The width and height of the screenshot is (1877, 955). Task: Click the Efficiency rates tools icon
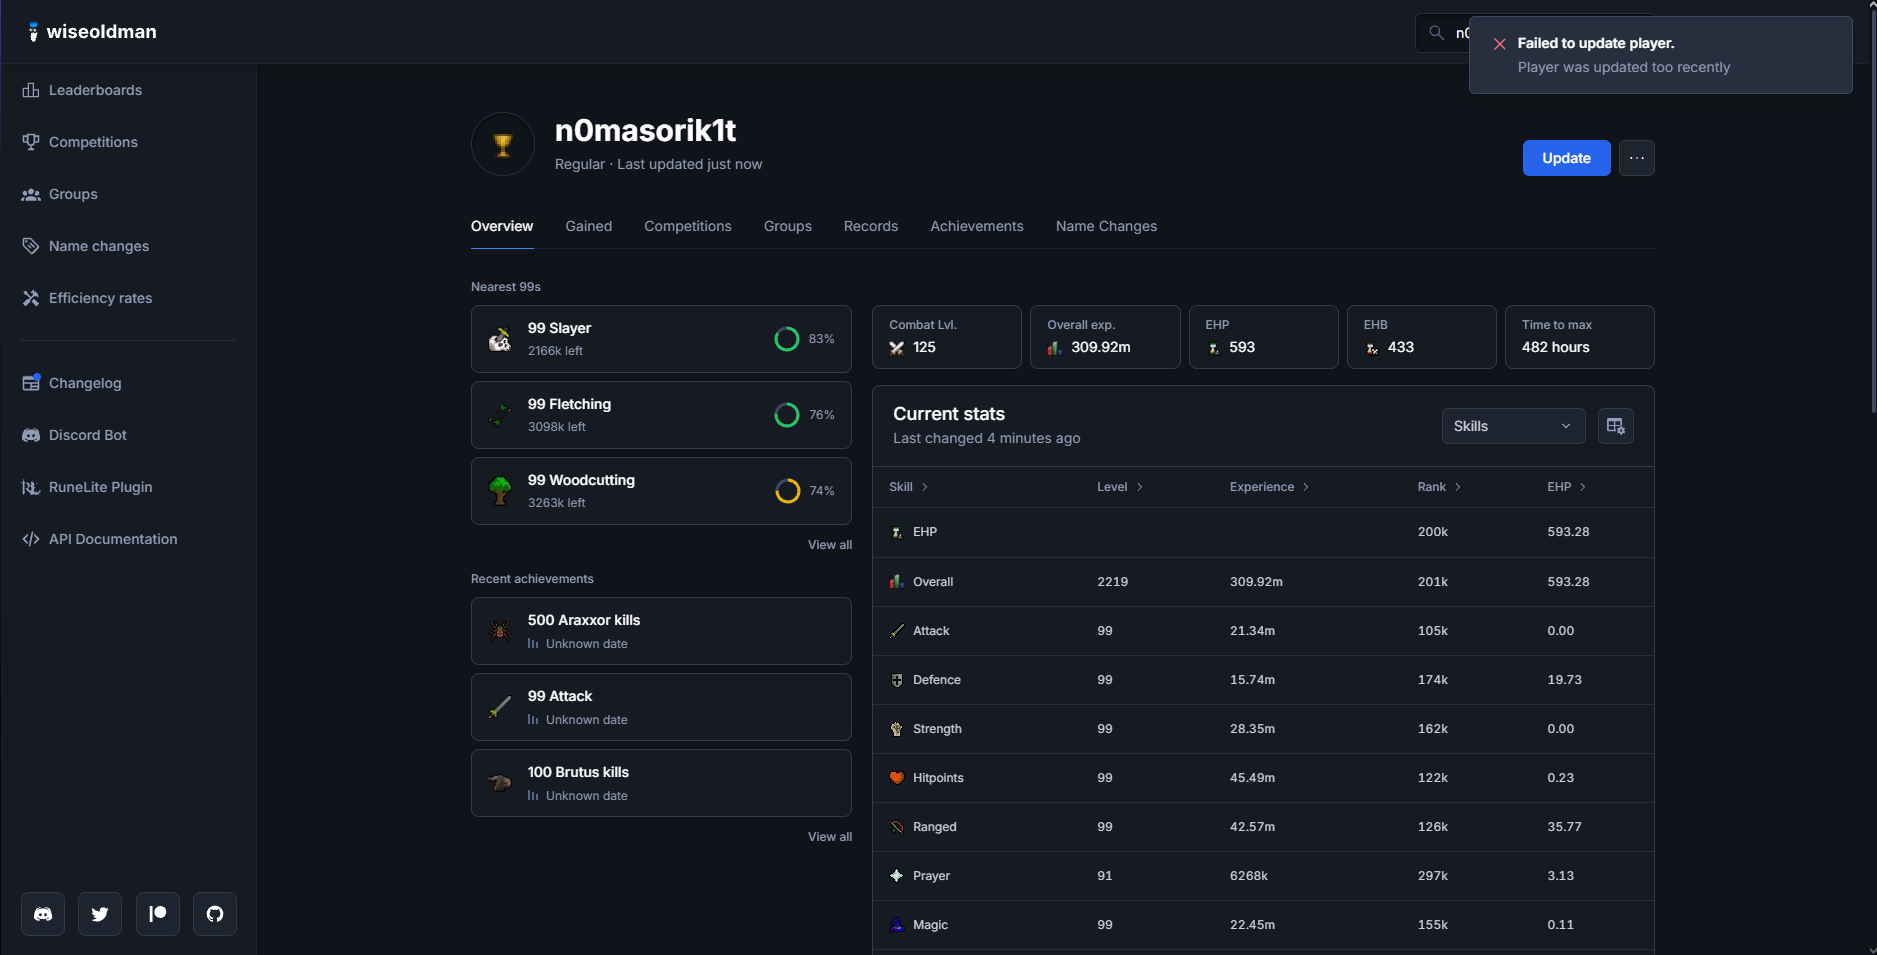coord(31,298)
